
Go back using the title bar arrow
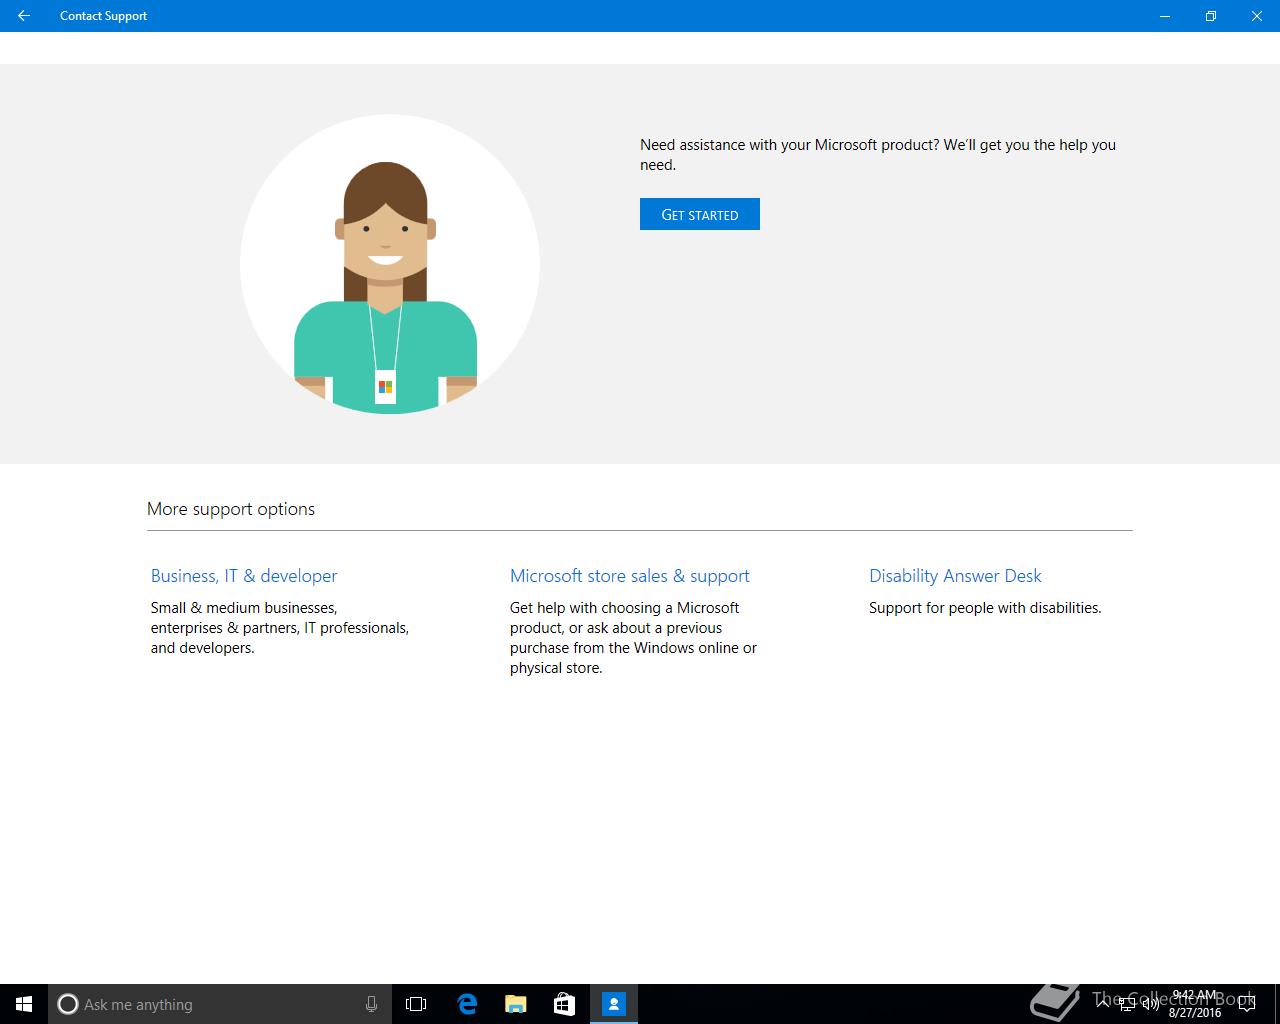(24, 16)
